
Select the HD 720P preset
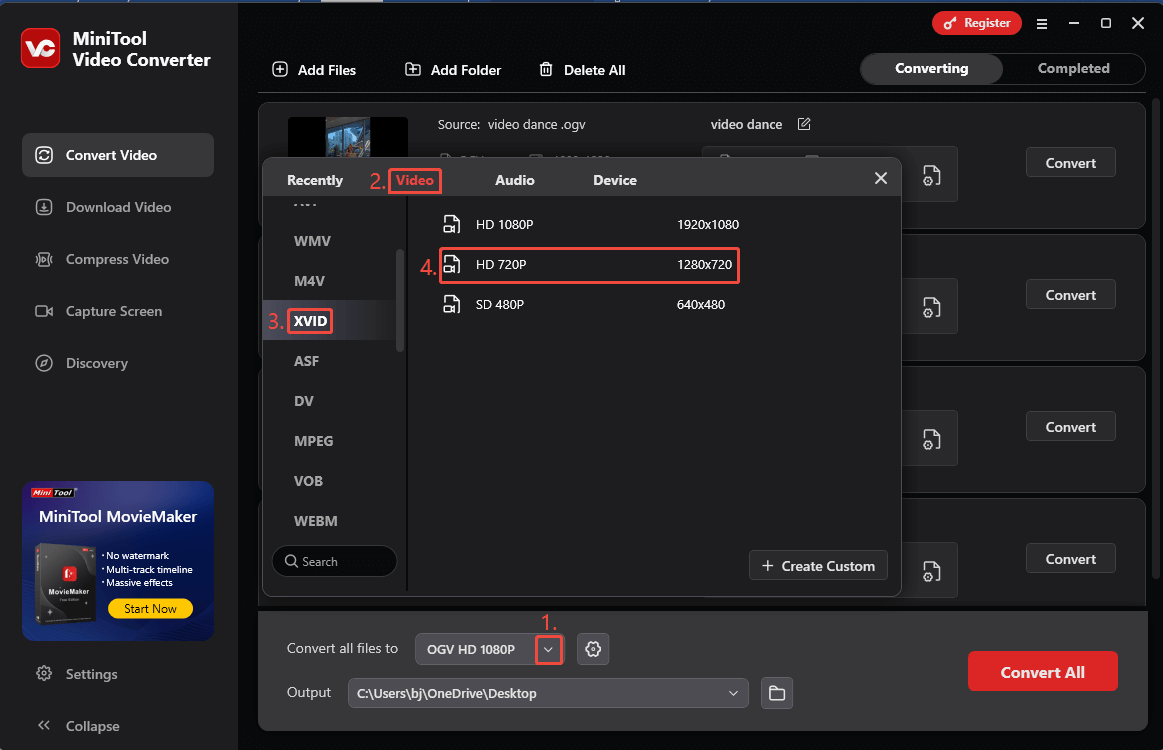point(590,265)
